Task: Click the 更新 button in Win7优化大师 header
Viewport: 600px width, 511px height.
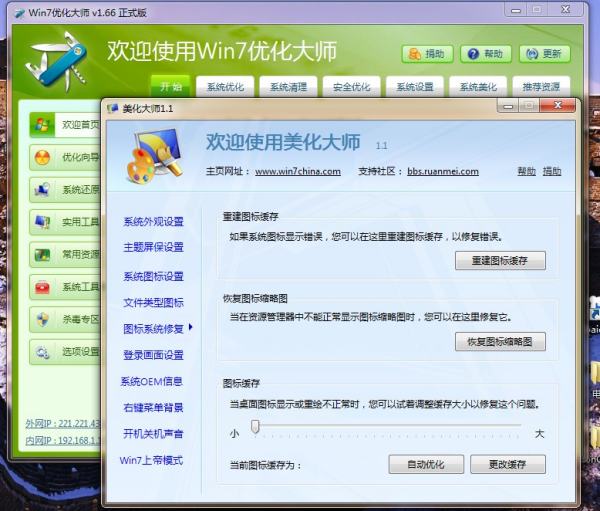Action: click(x=545, y=54)
